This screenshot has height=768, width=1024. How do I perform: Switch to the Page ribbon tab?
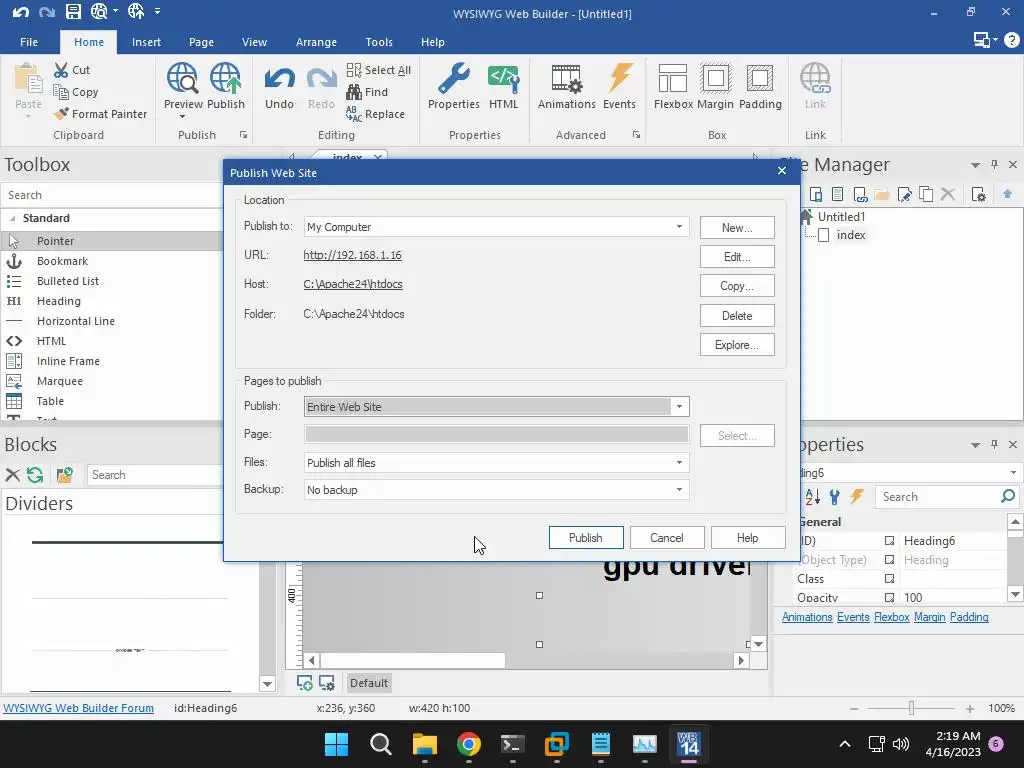(201, 42)
